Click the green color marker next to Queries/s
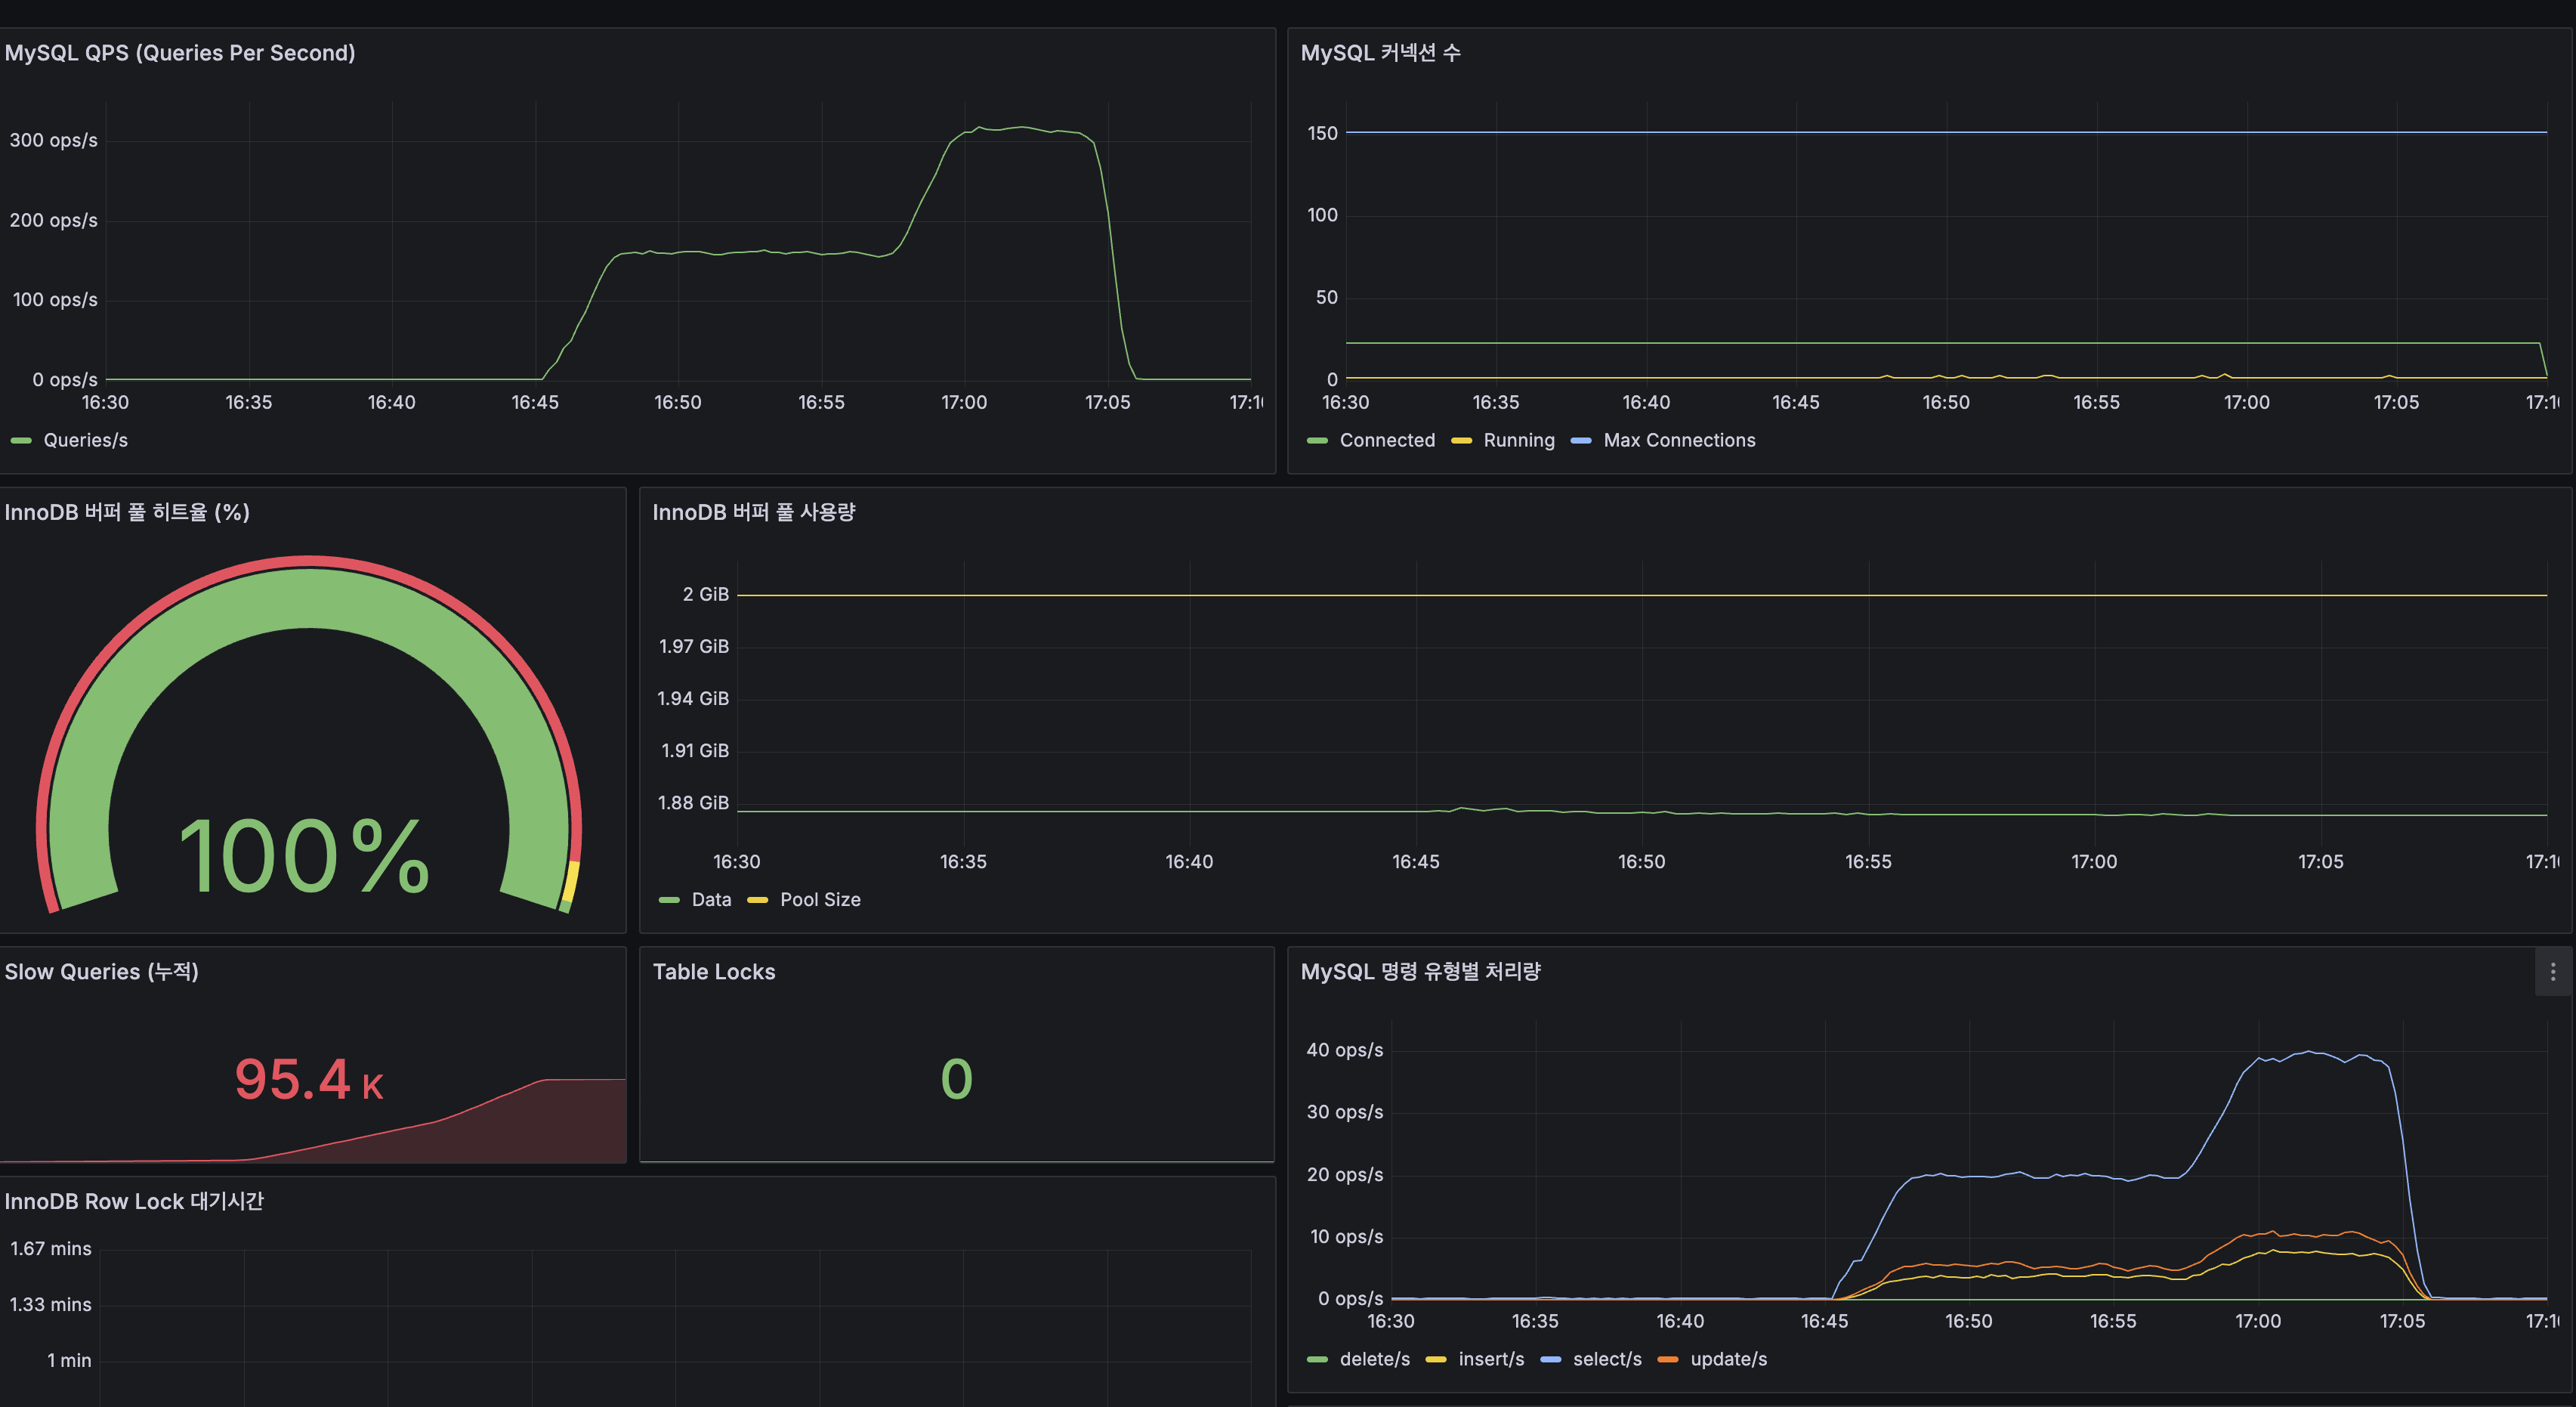 point(22,440)
